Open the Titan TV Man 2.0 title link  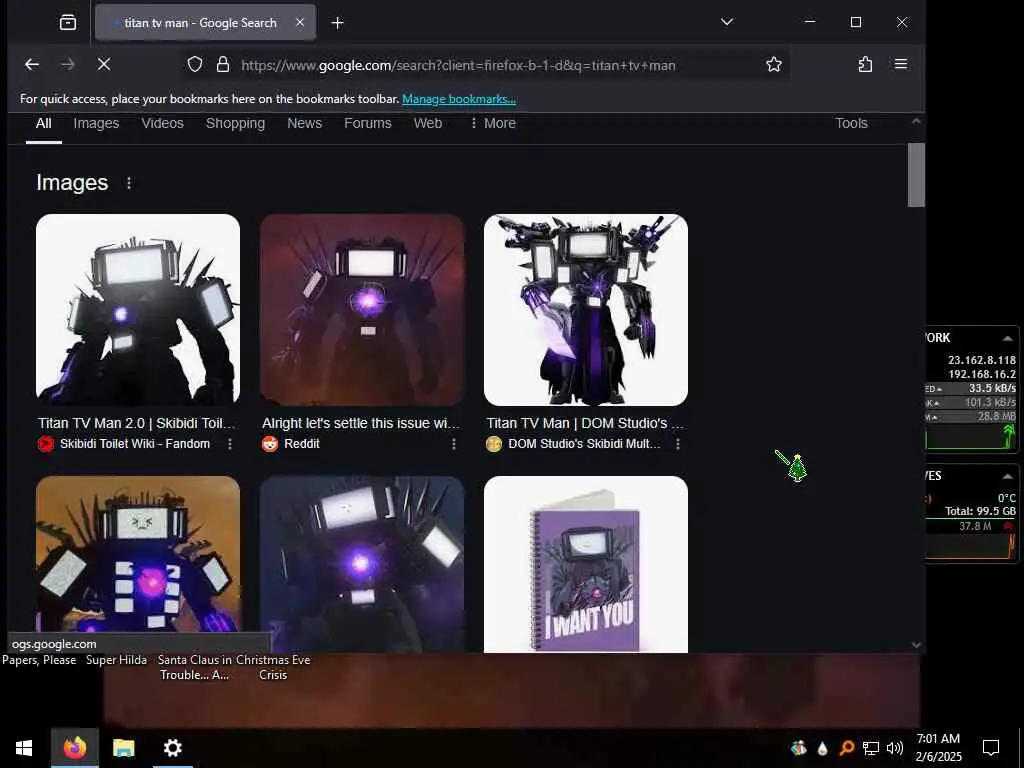(136, 423)
